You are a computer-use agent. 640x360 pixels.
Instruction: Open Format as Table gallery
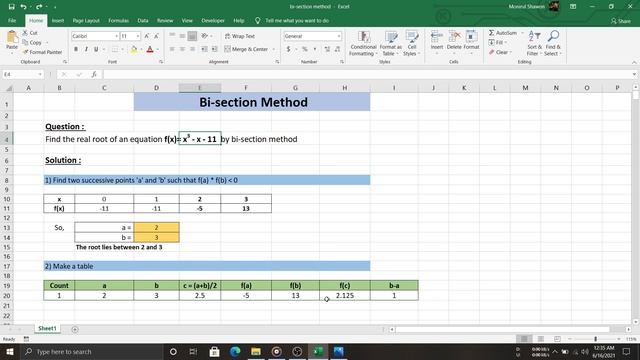pos(391,43)
